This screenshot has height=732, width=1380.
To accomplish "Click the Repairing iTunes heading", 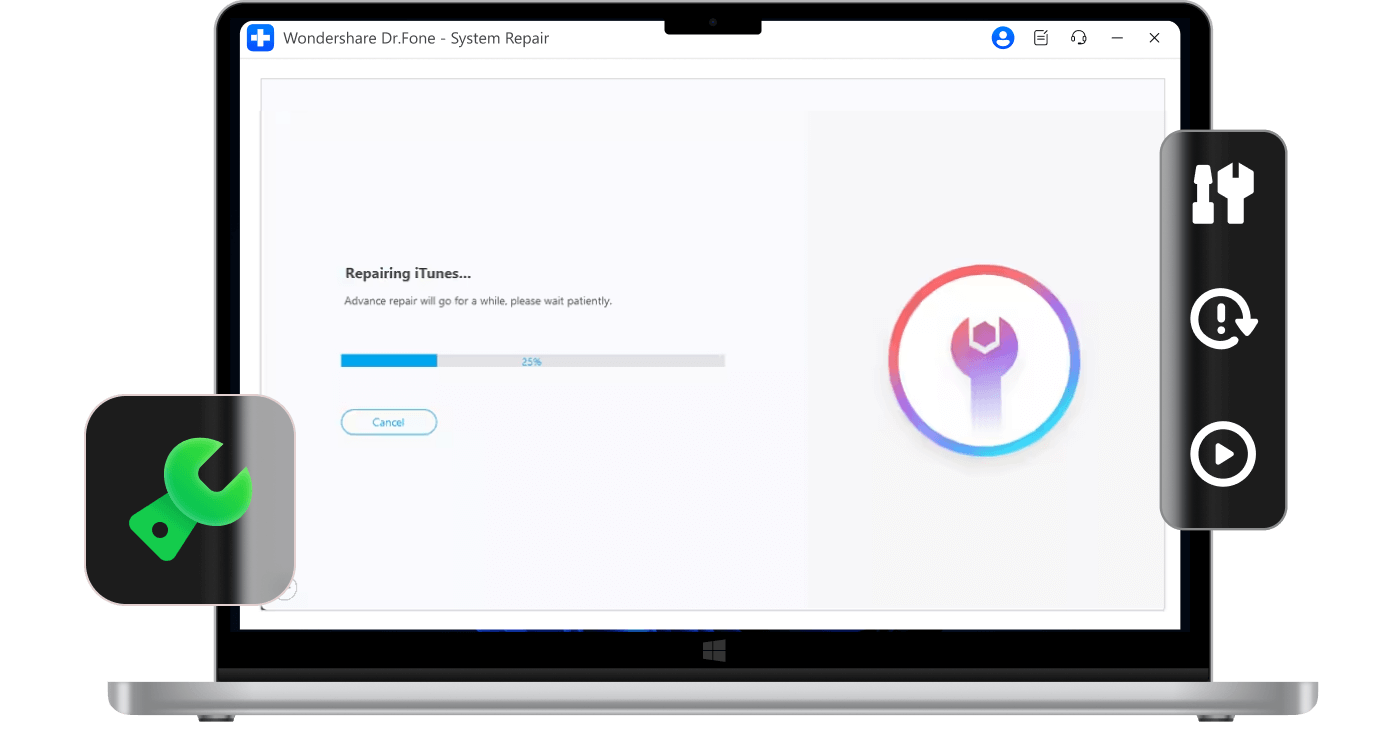I will [408, 273].
